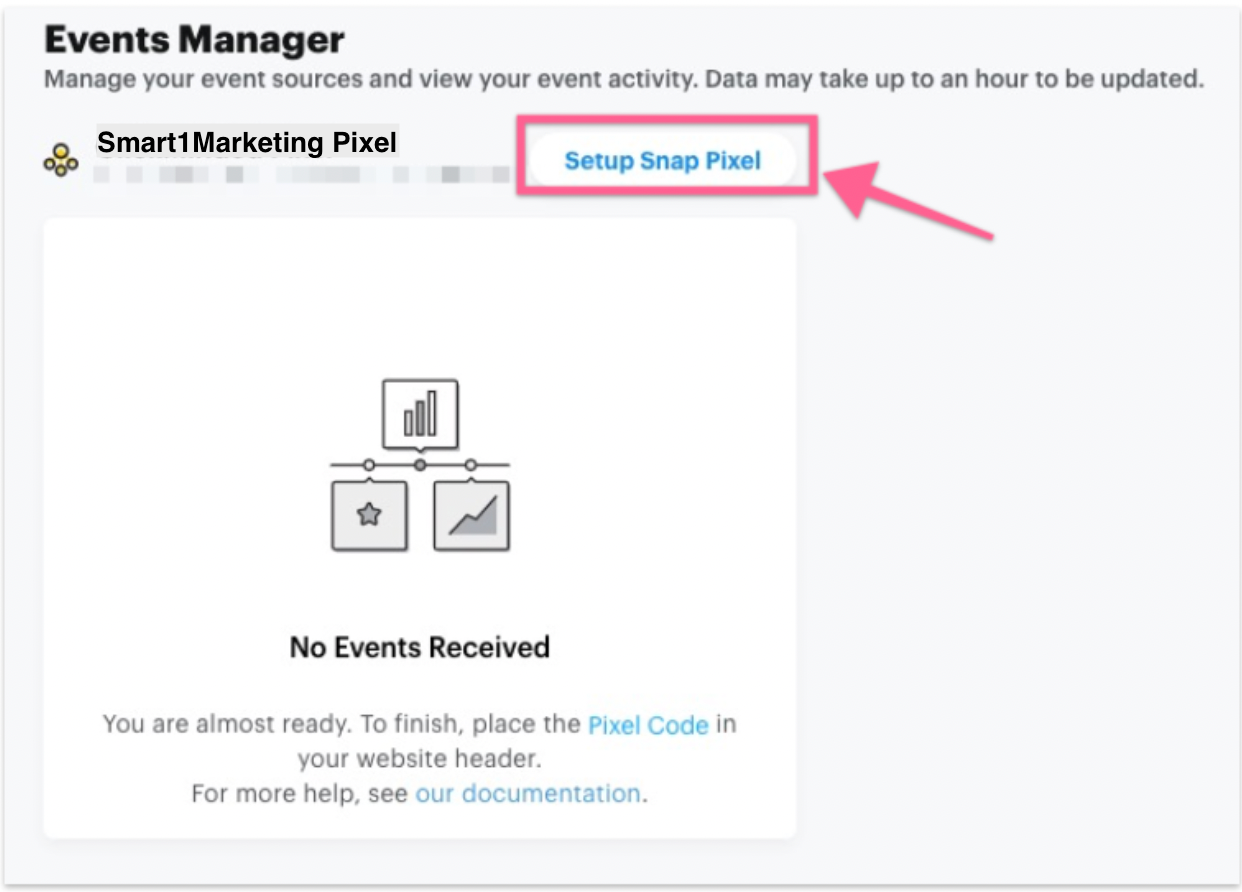
Task: Select the star tile in the illustration
Action: point(369,515)
